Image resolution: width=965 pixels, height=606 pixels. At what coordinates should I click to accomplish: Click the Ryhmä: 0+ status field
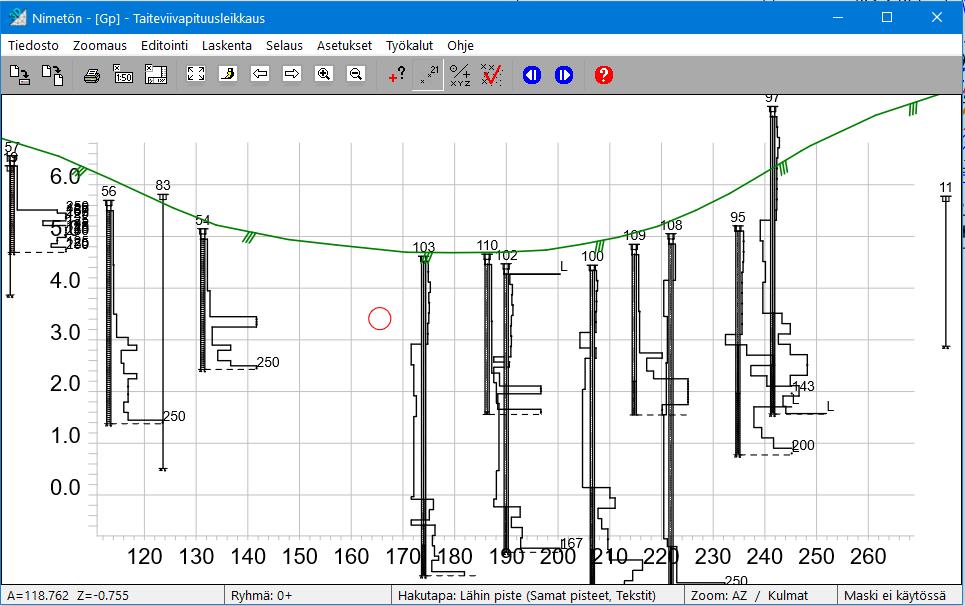coord(308,596)
